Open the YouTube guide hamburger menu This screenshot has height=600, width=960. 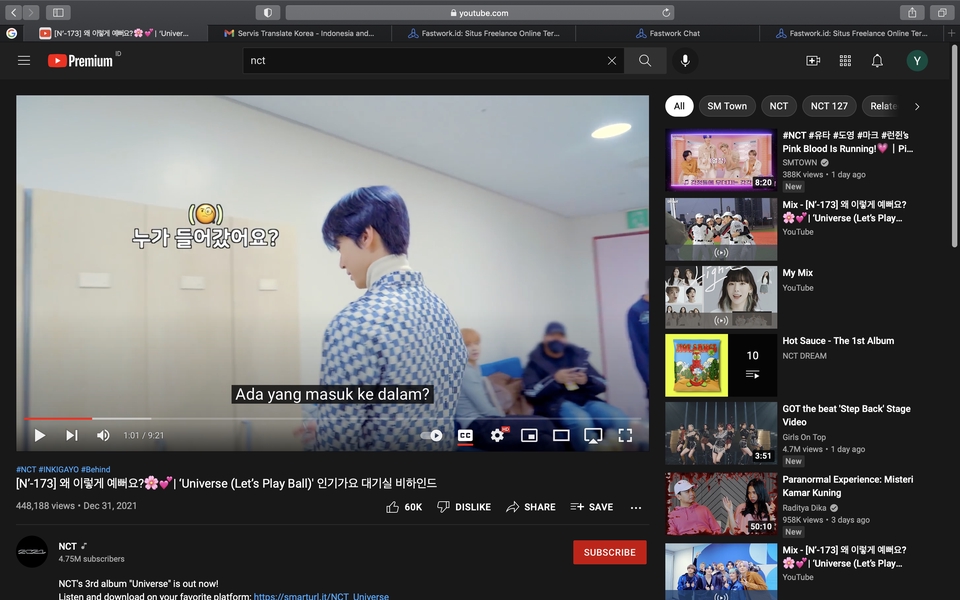[24, 60]
